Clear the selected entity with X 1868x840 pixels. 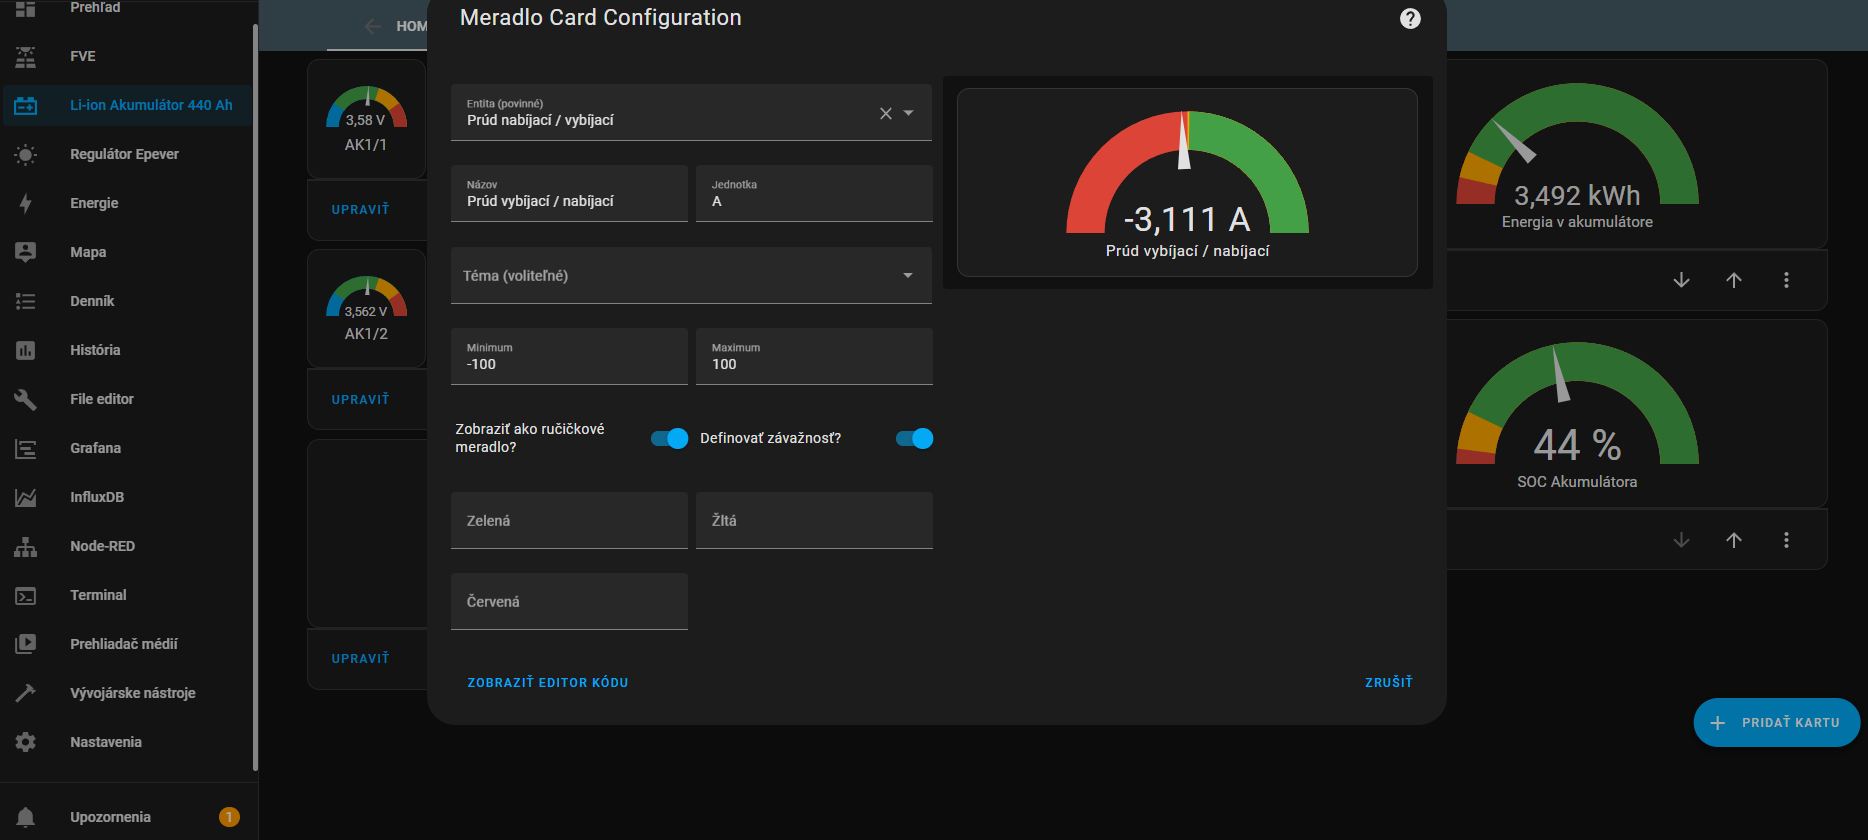pos(886,113)
